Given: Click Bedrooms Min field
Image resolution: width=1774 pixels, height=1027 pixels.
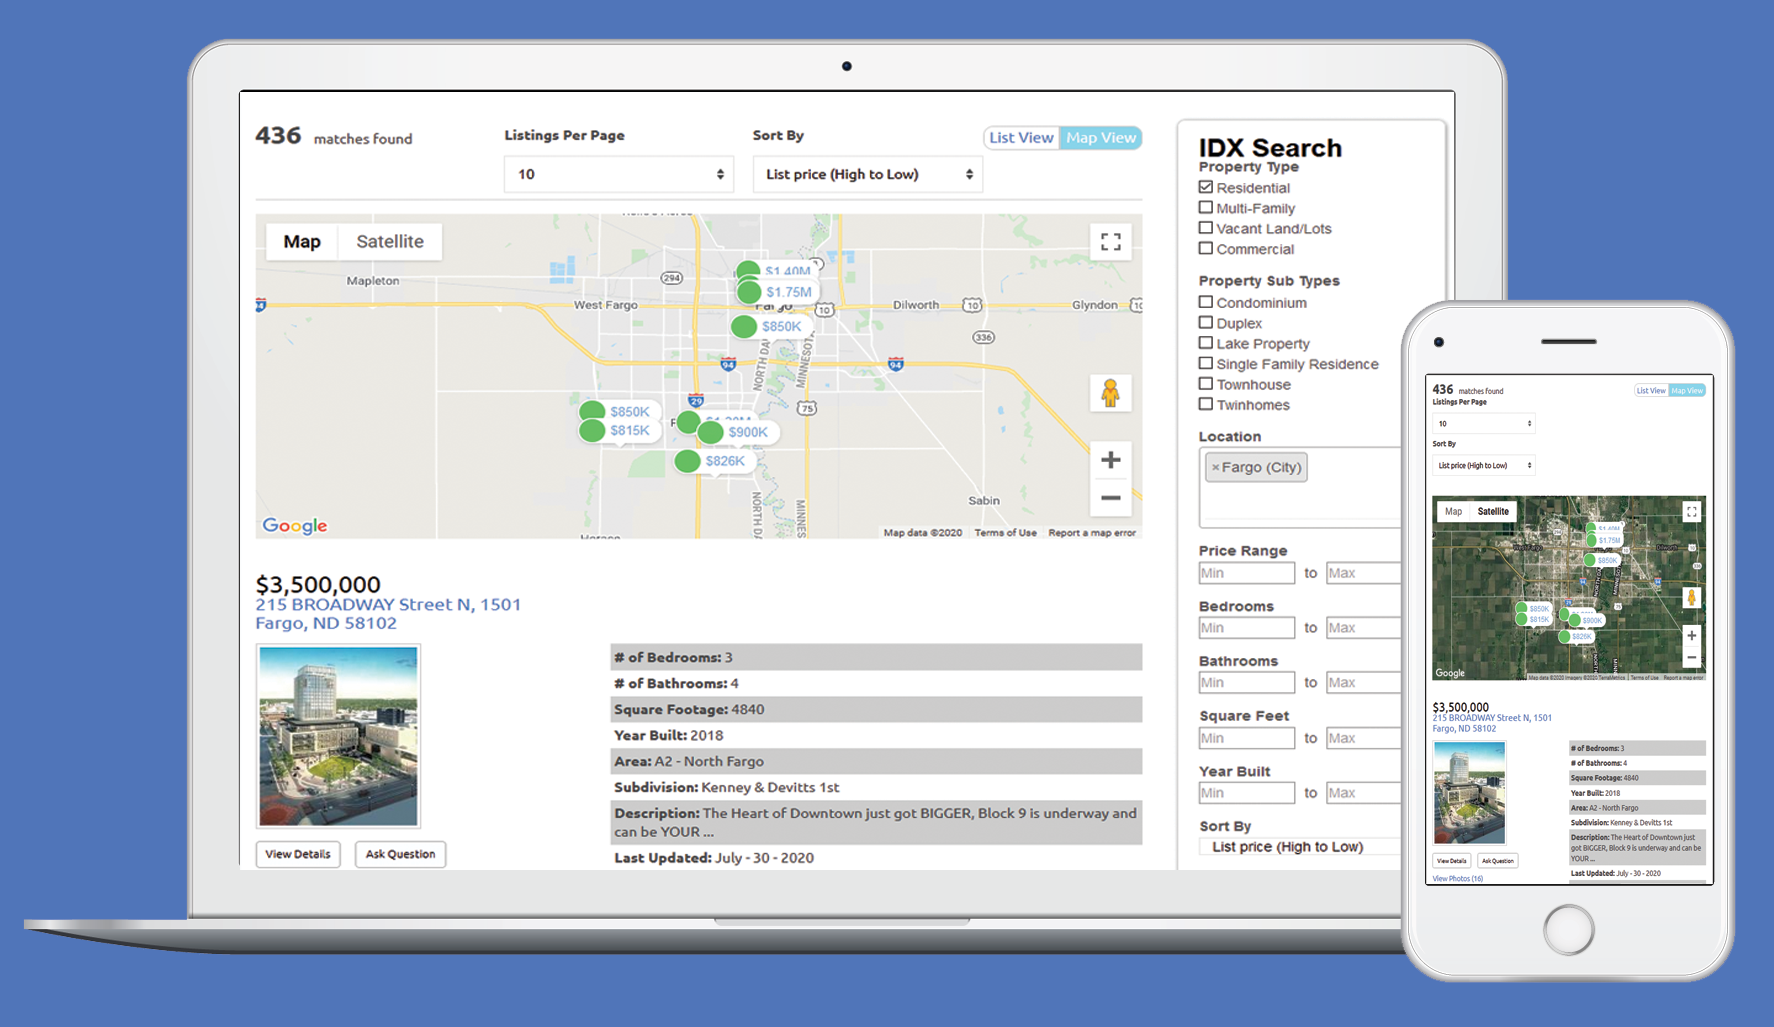Looking at the screenshot, I should (x=1247, y=628).
